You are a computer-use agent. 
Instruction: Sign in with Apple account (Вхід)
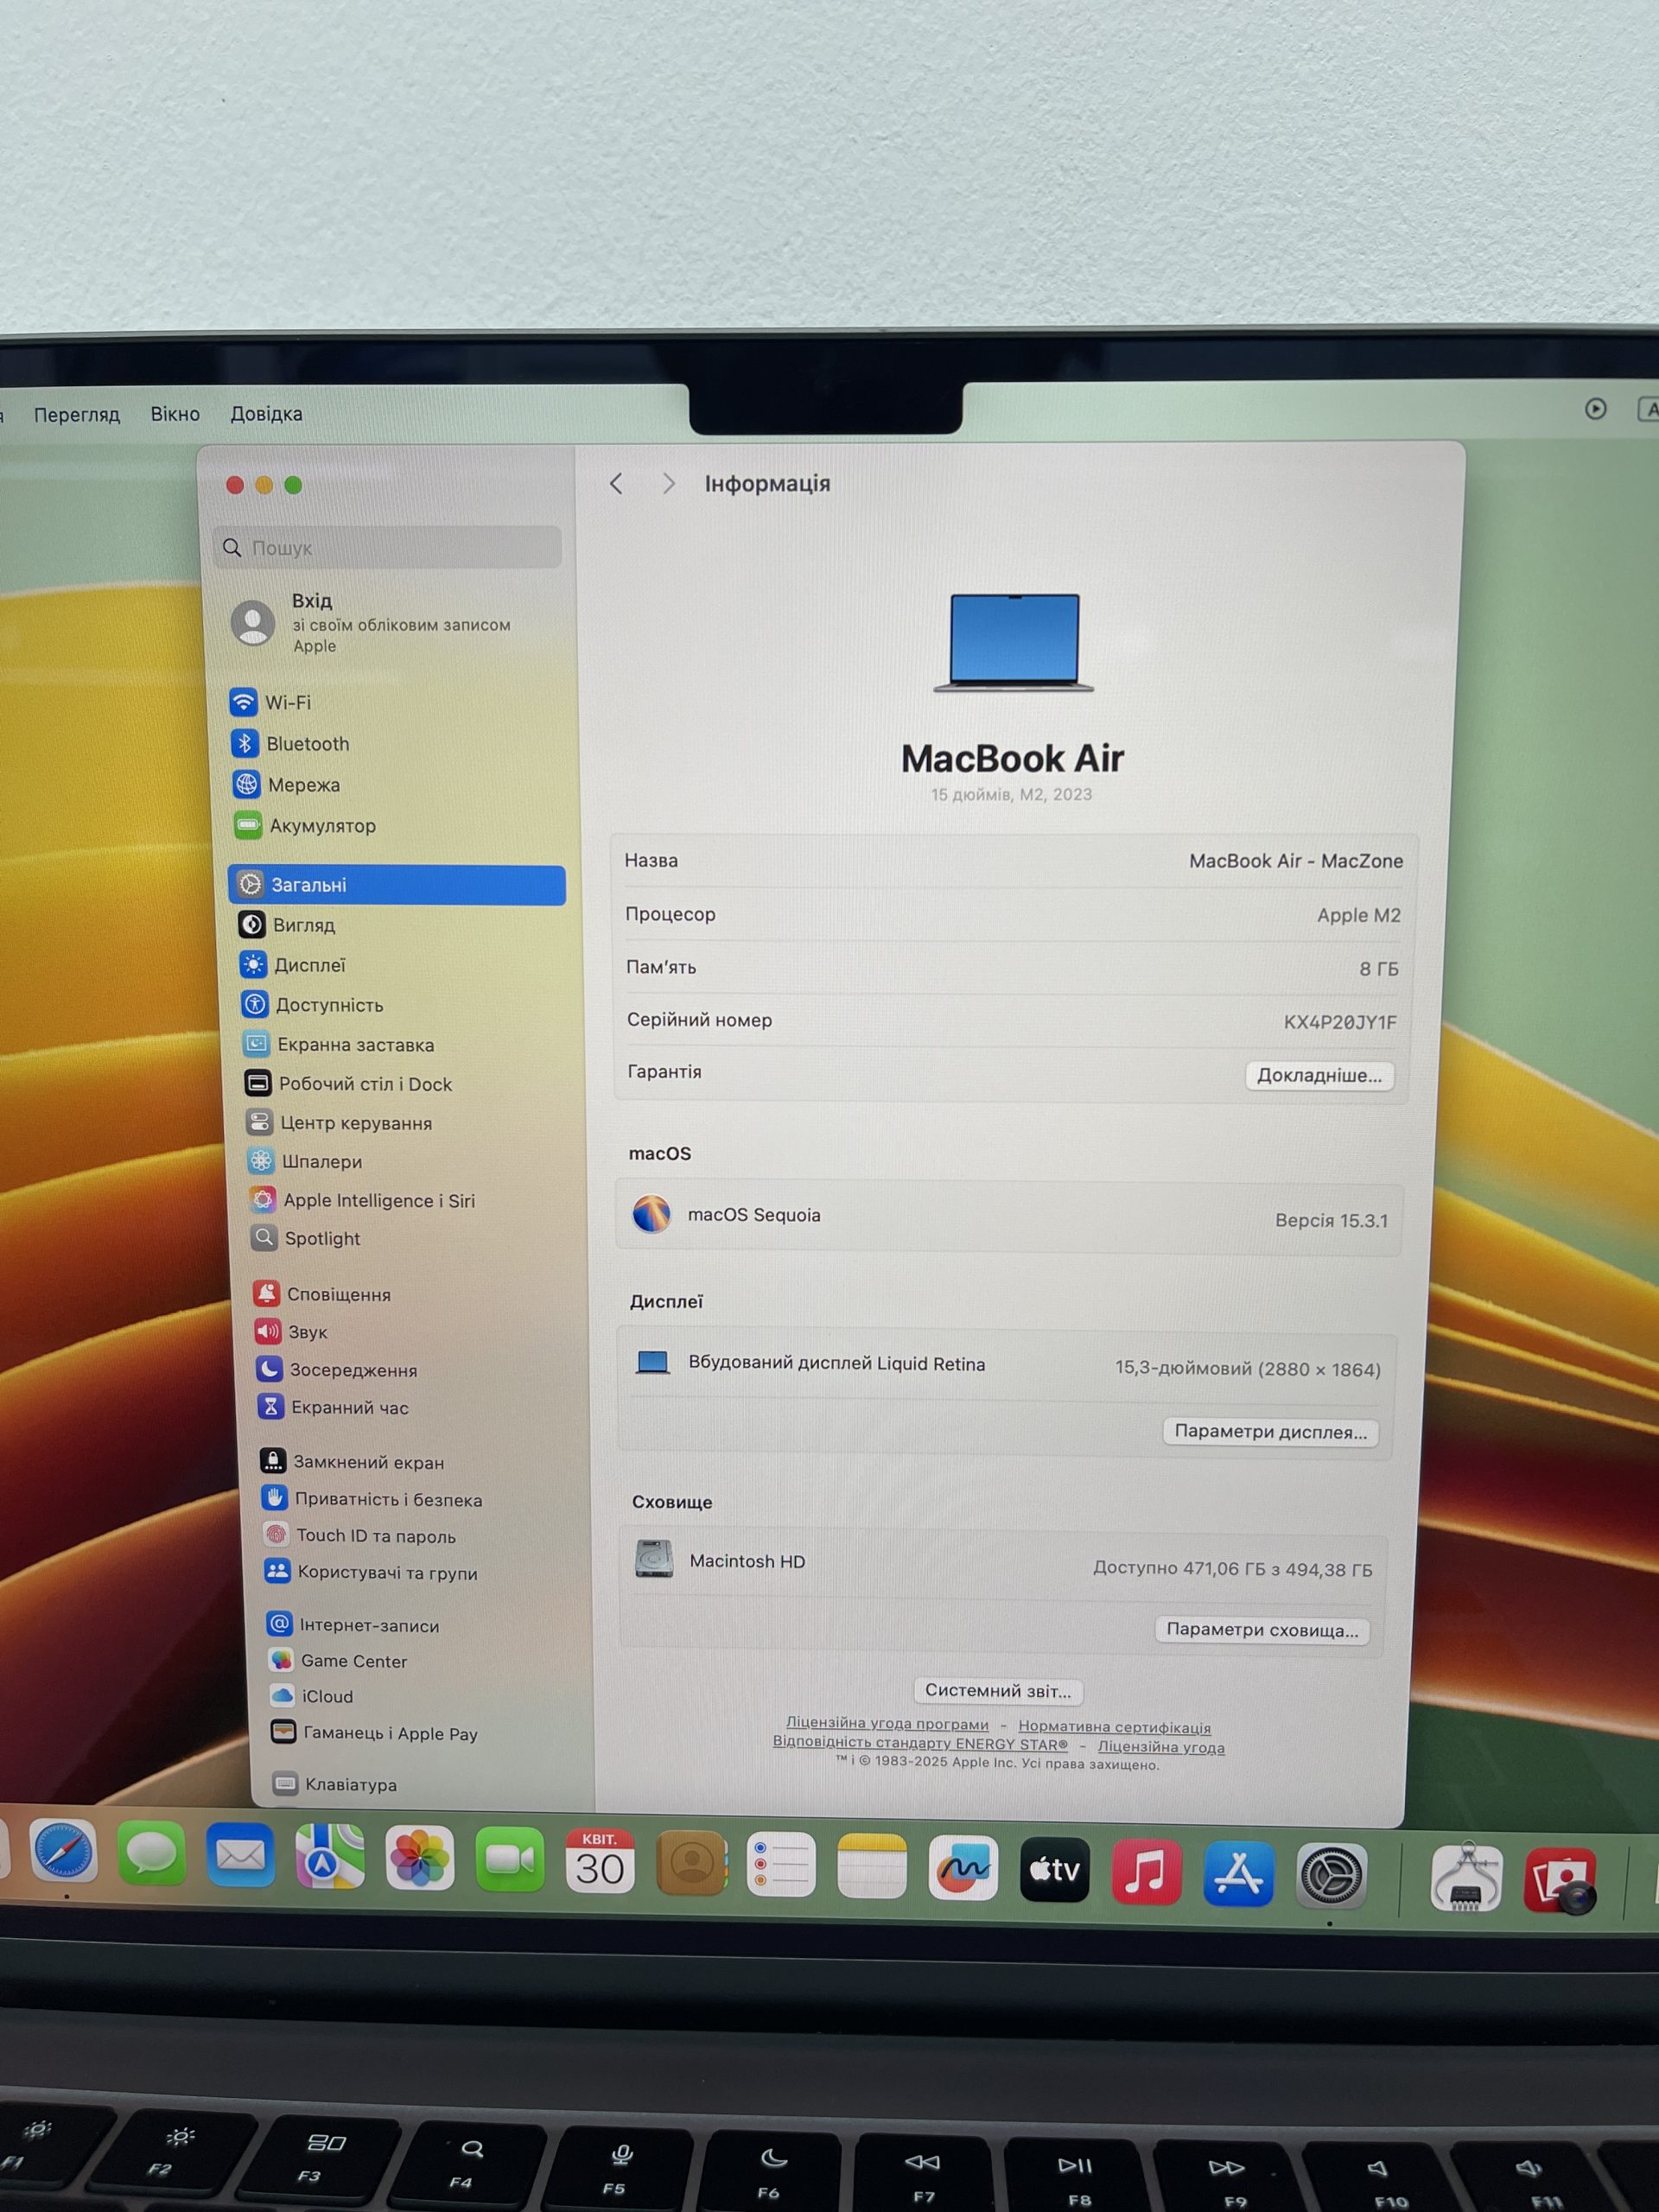click(372, 622)
